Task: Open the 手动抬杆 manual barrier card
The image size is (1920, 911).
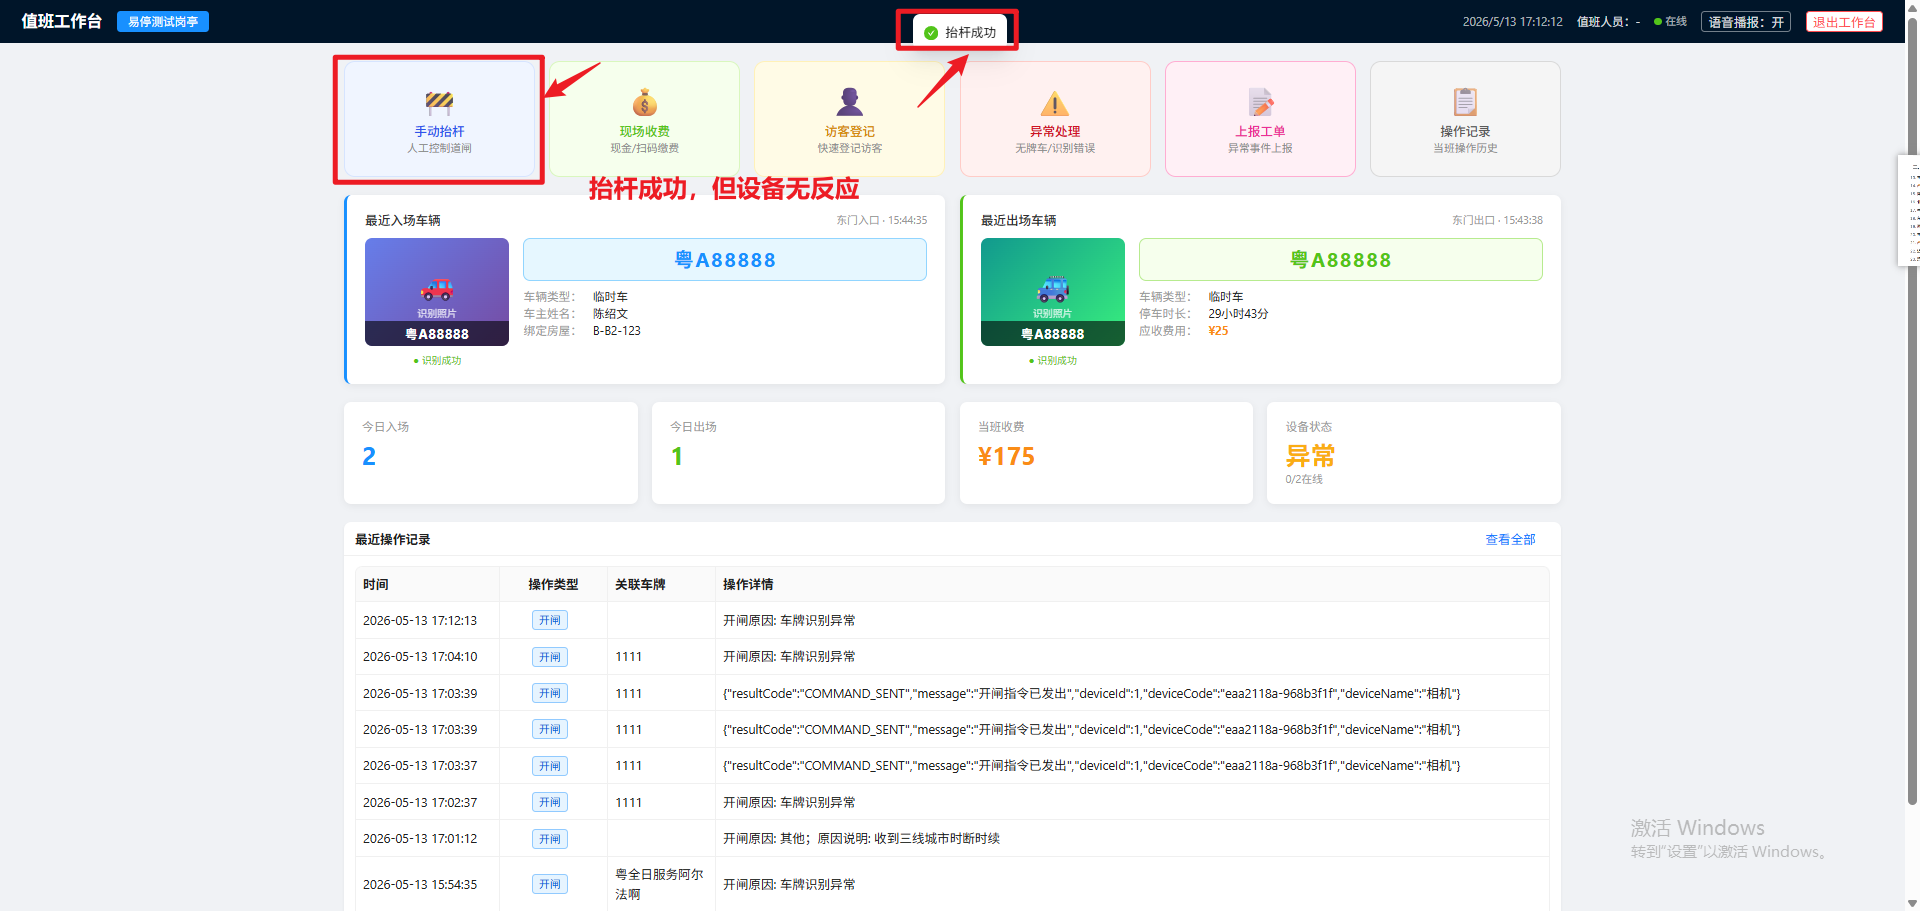Action: click(439, 119)
